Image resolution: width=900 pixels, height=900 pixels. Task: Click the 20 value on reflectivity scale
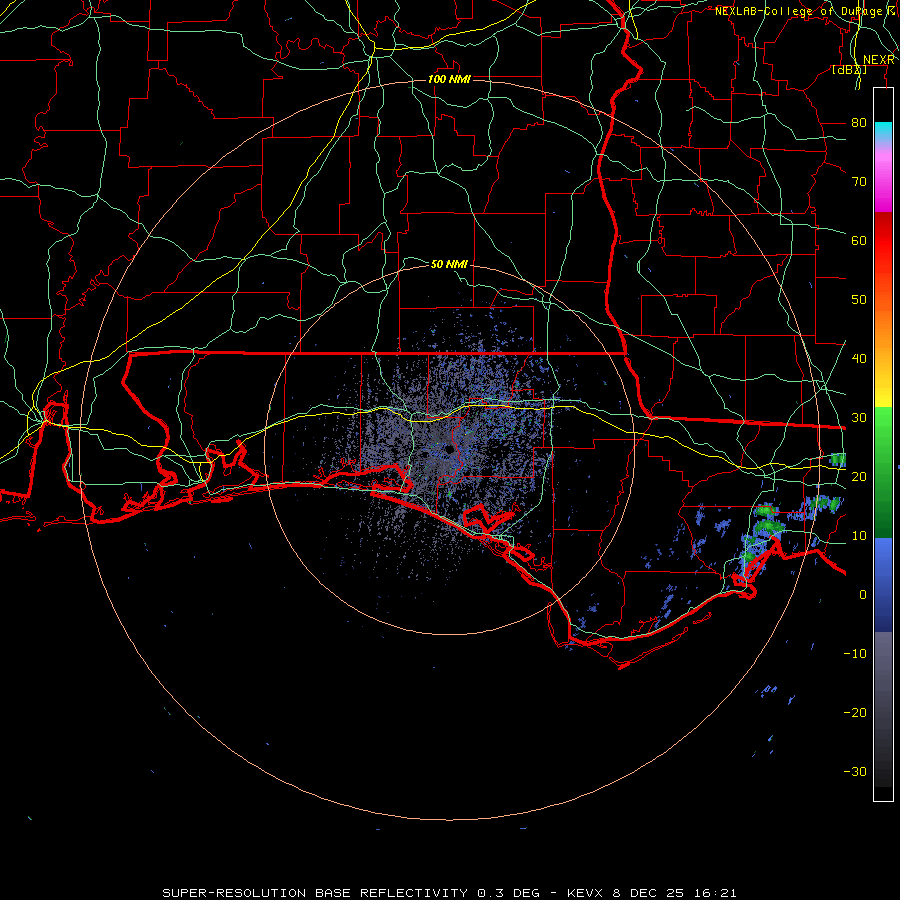click(859, 476)
